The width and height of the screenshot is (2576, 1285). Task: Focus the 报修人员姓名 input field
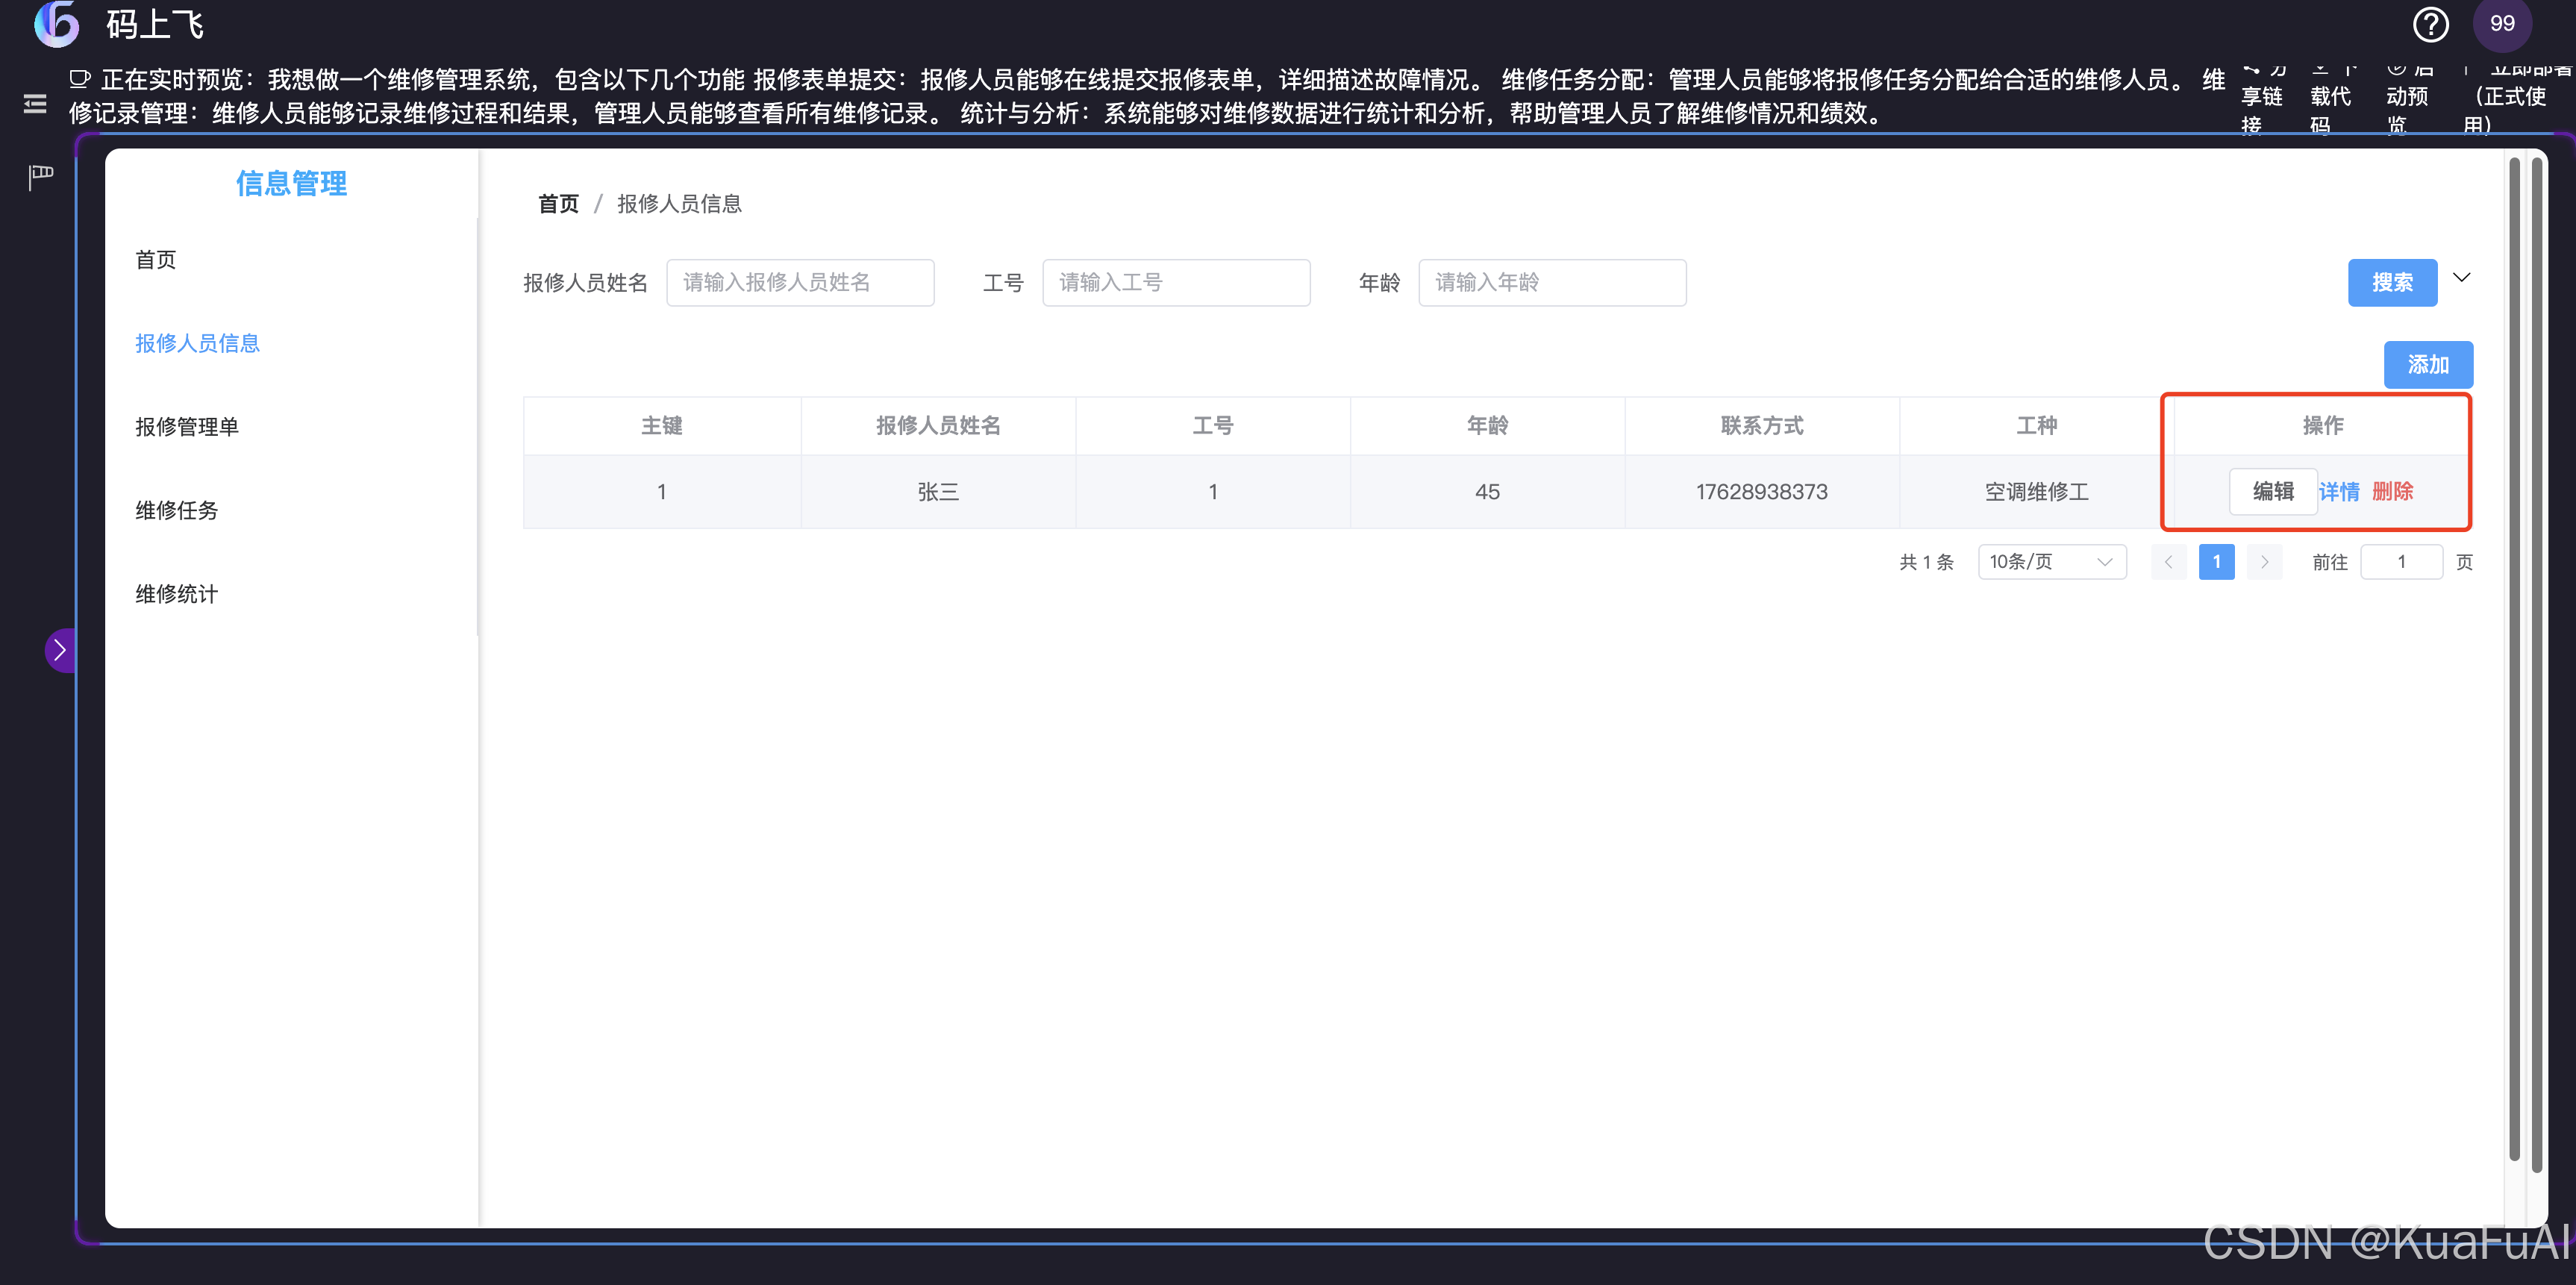[799, 283]
